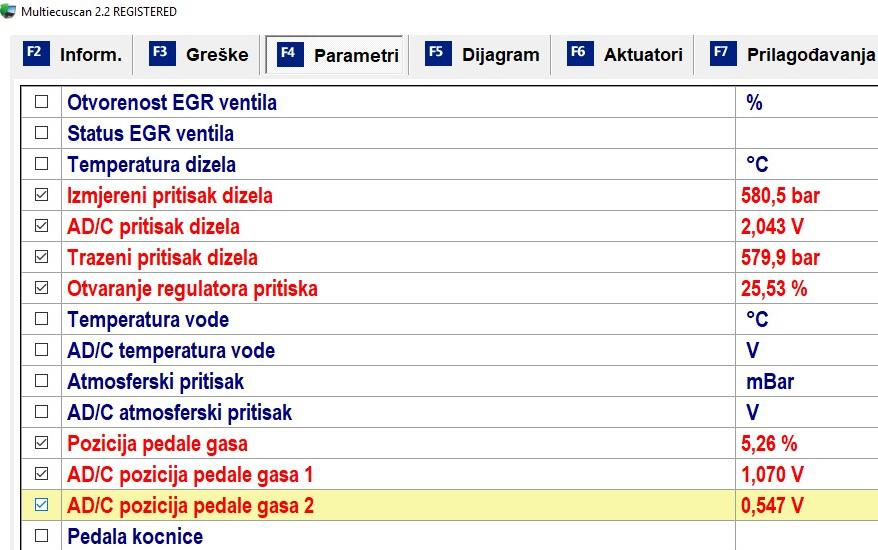Click the F7 icon beside Prilagođavanja
The width and height of the screenshot is (878, 550).
pyautogui.click(x=723, y=54)
